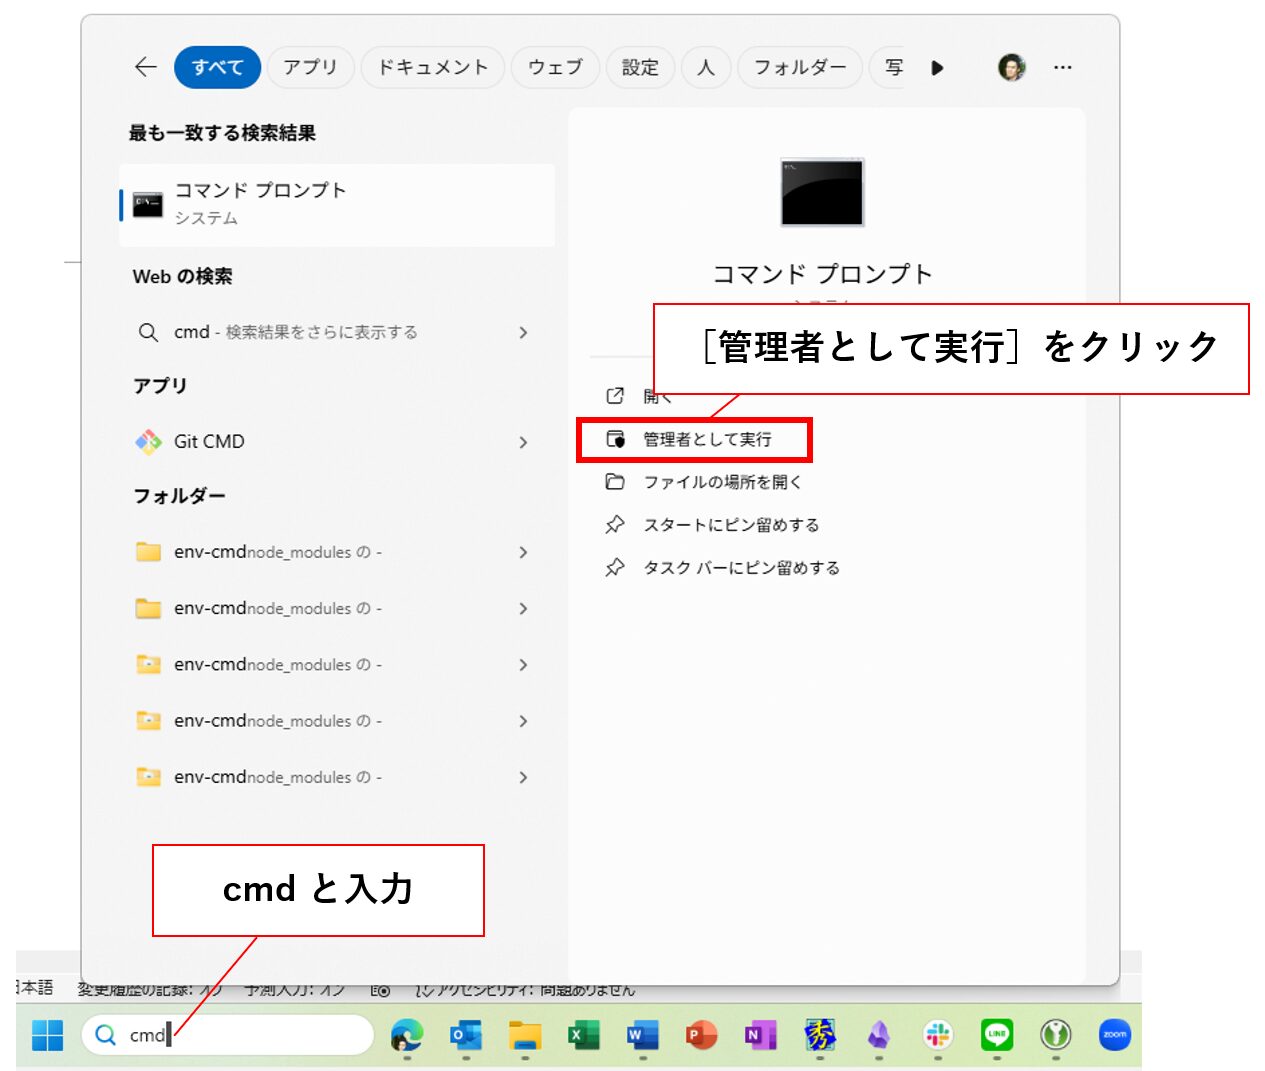Select the ドキュメント filter tab

click(432, 67)
